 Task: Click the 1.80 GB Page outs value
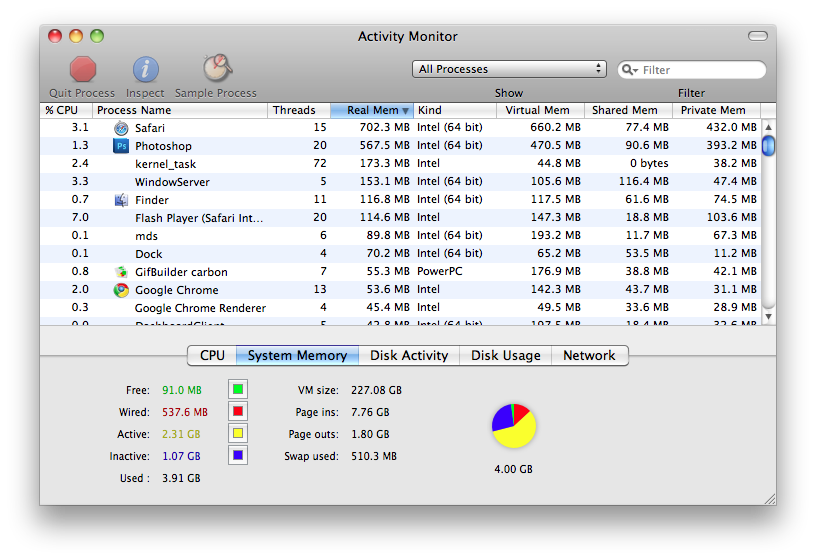click(370, 434)
